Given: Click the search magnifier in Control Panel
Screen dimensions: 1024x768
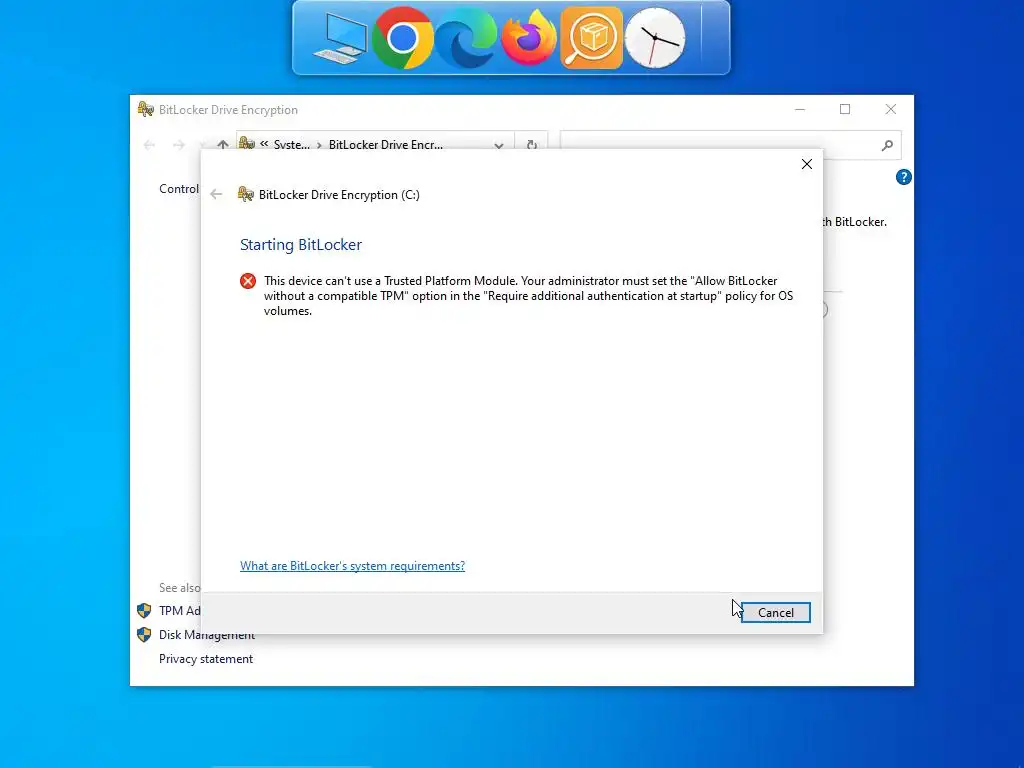Looking at the screenshot, I should tap(887, 145).
